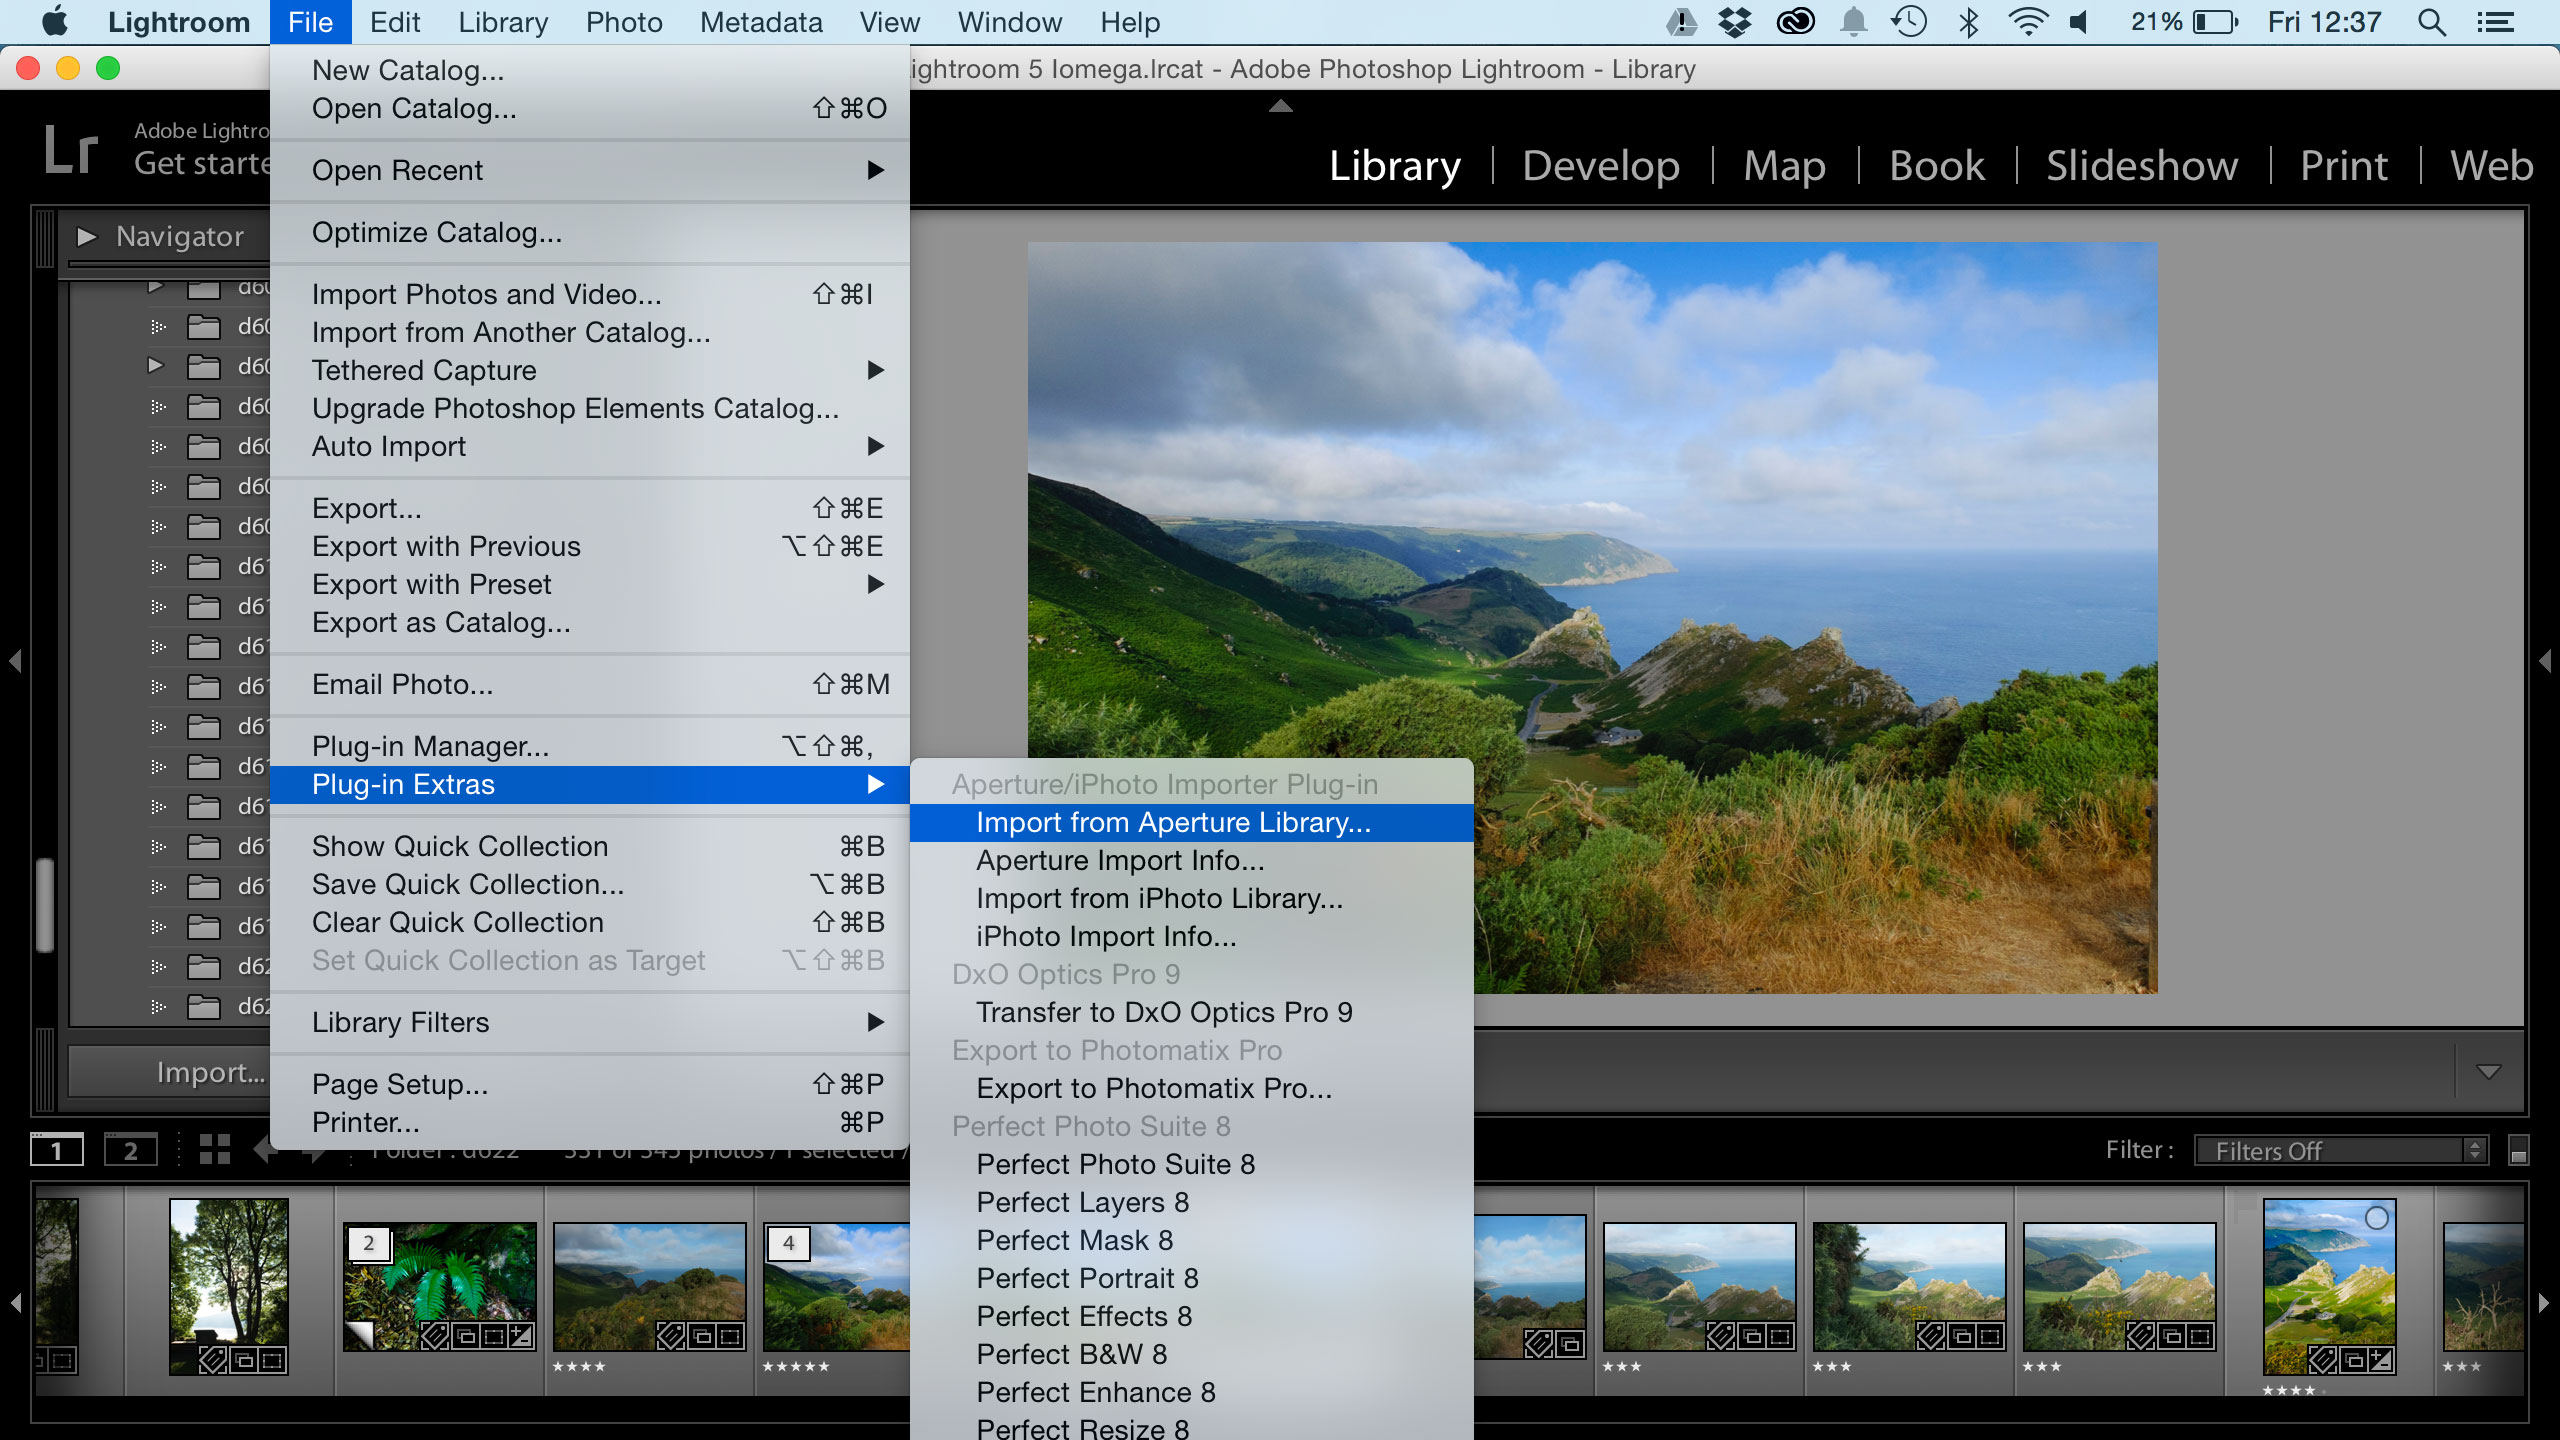Choose Optimize Catalog...
2560x1440 pixels.
pyautogui.click(x=590, y=232)
